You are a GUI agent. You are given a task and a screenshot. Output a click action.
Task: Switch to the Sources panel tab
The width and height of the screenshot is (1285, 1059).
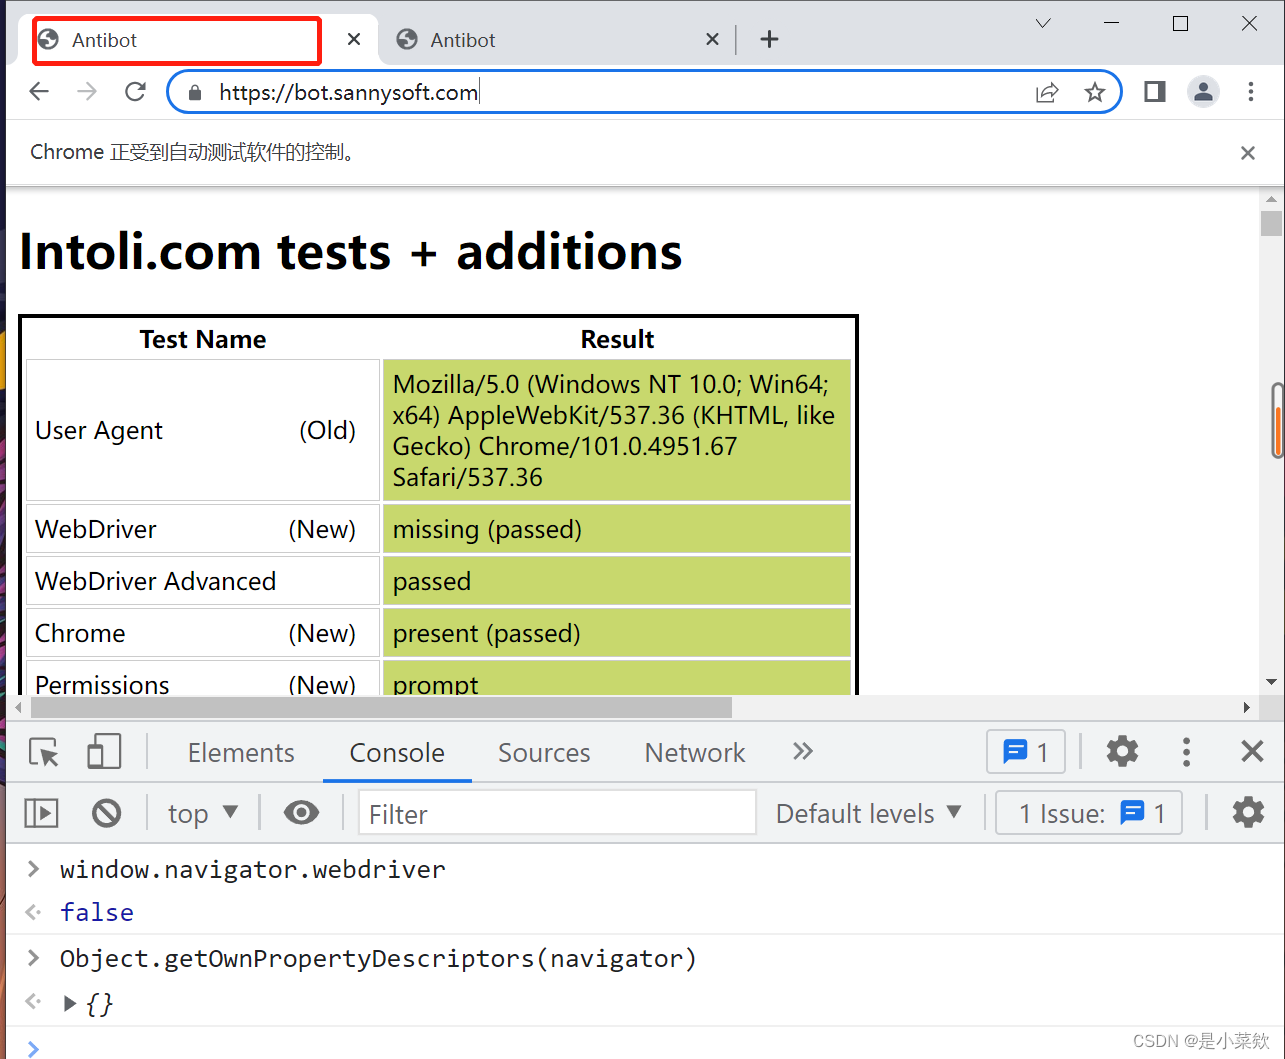pos(544,753)
